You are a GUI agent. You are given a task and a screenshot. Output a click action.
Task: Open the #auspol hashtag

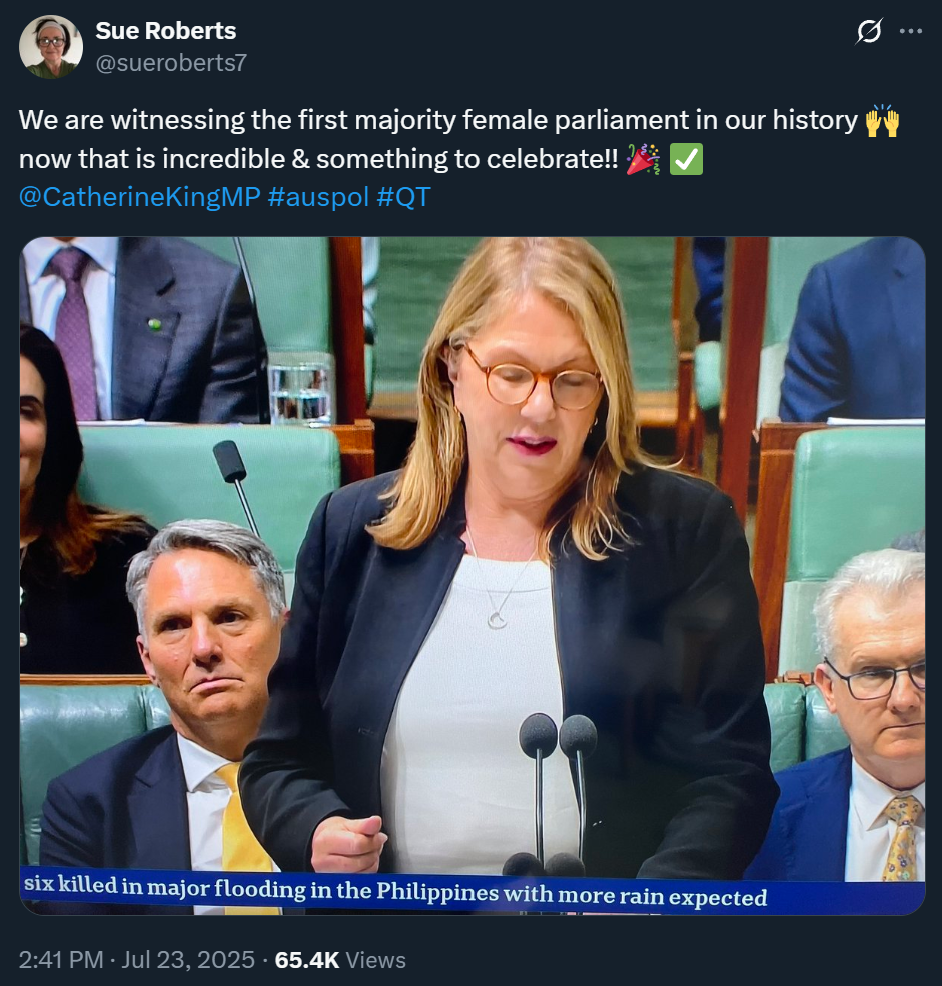click(x=318, y=197)
